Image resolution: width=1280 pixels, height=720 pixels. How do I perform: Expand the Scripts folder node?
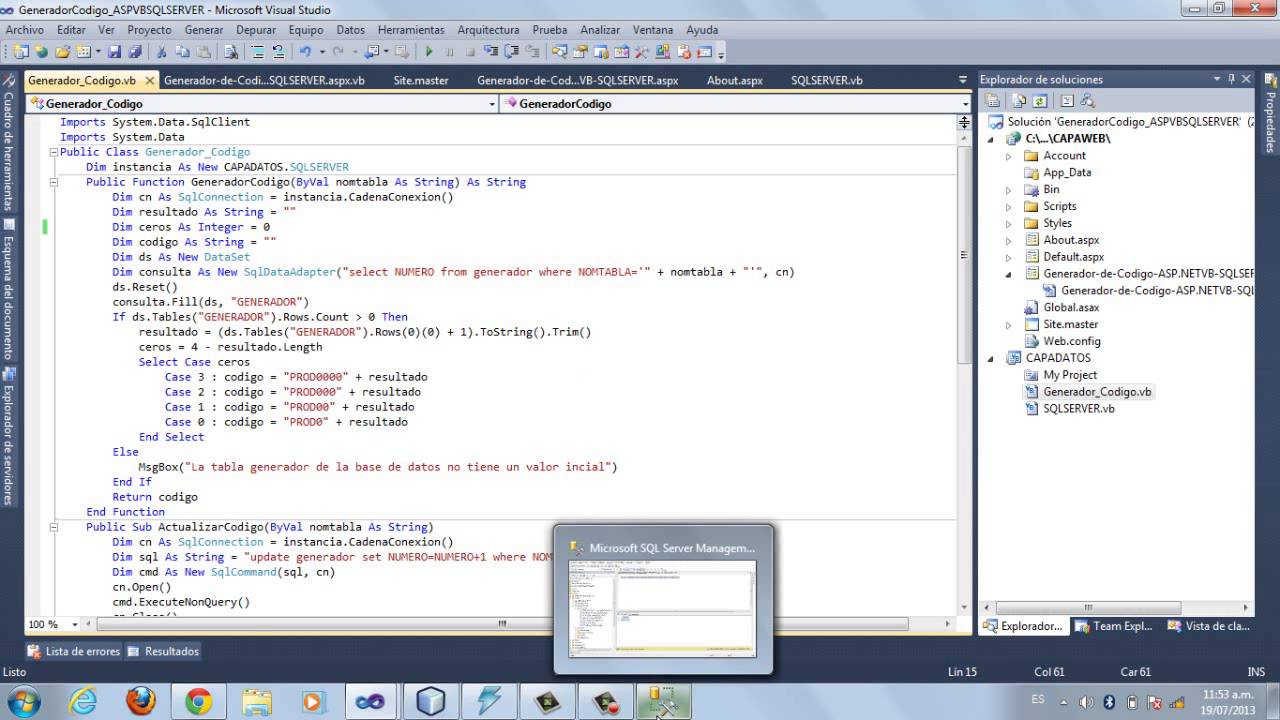(x=1008, y=206)
